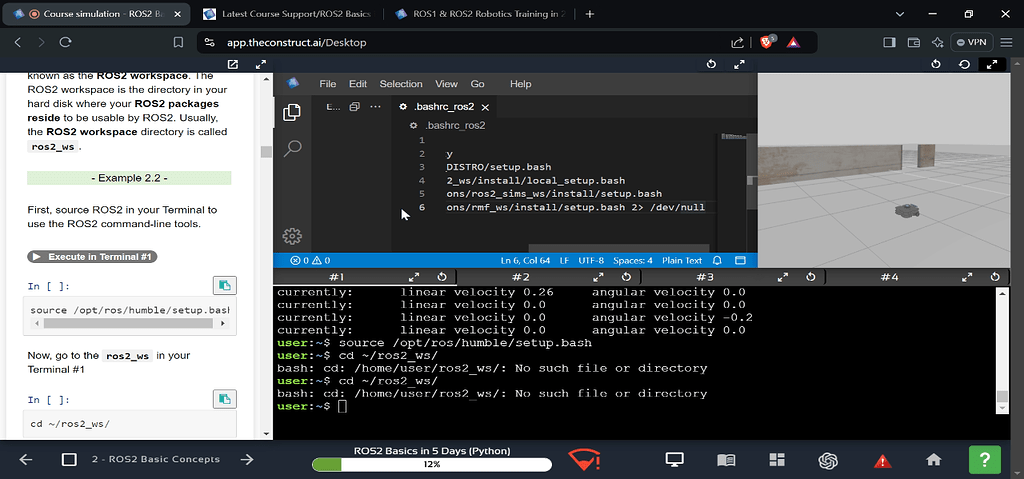Restart terminal #4
Screen dimensions: 1024x479
point(995,277)
